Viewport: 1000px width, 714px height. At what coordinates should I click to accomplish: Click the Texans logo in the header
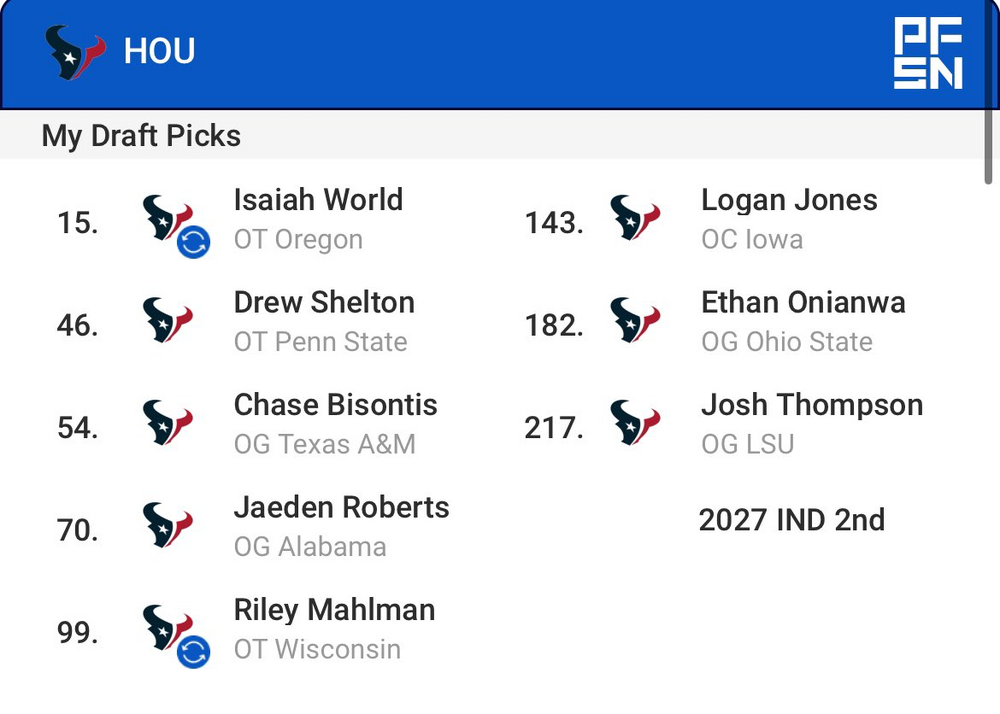click(75, 51)
